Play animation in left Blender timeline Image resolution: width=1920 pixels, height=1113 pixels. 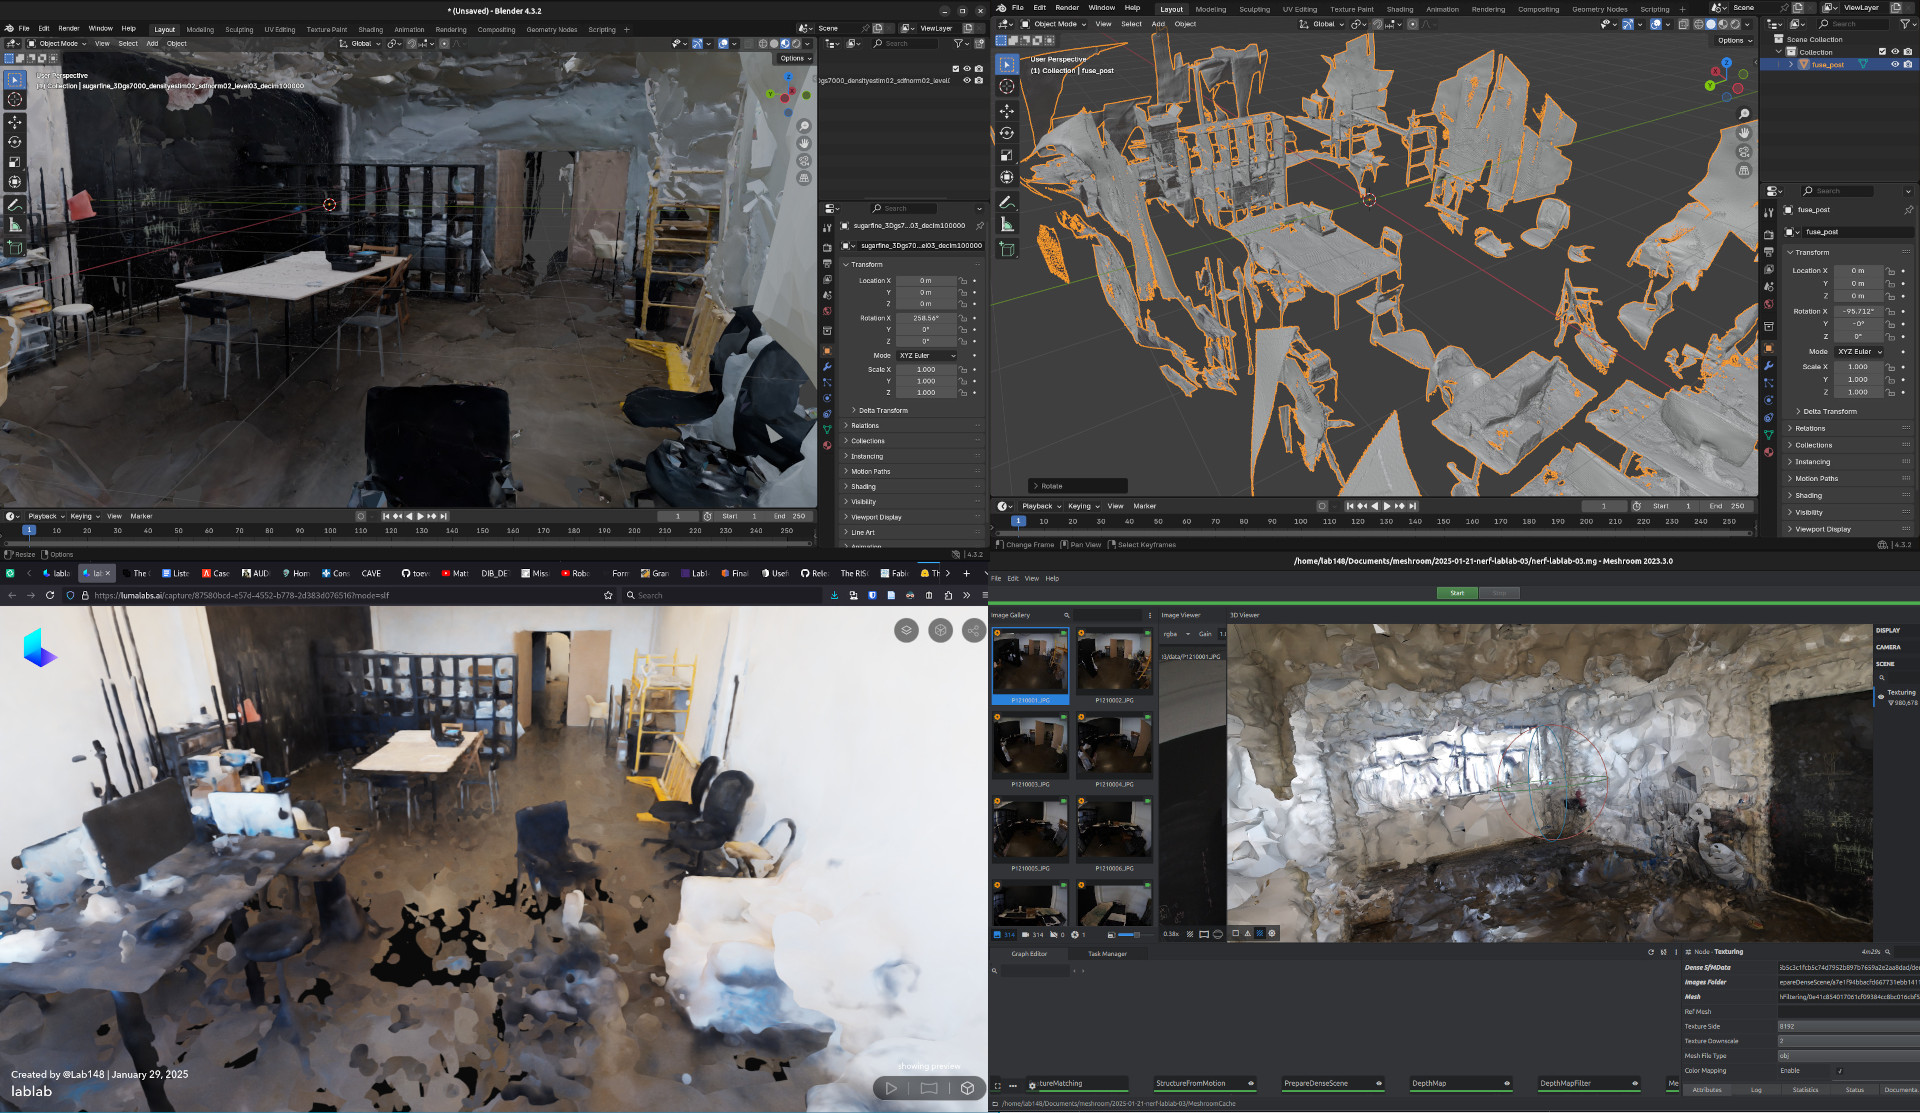click(x=420, y=516)
